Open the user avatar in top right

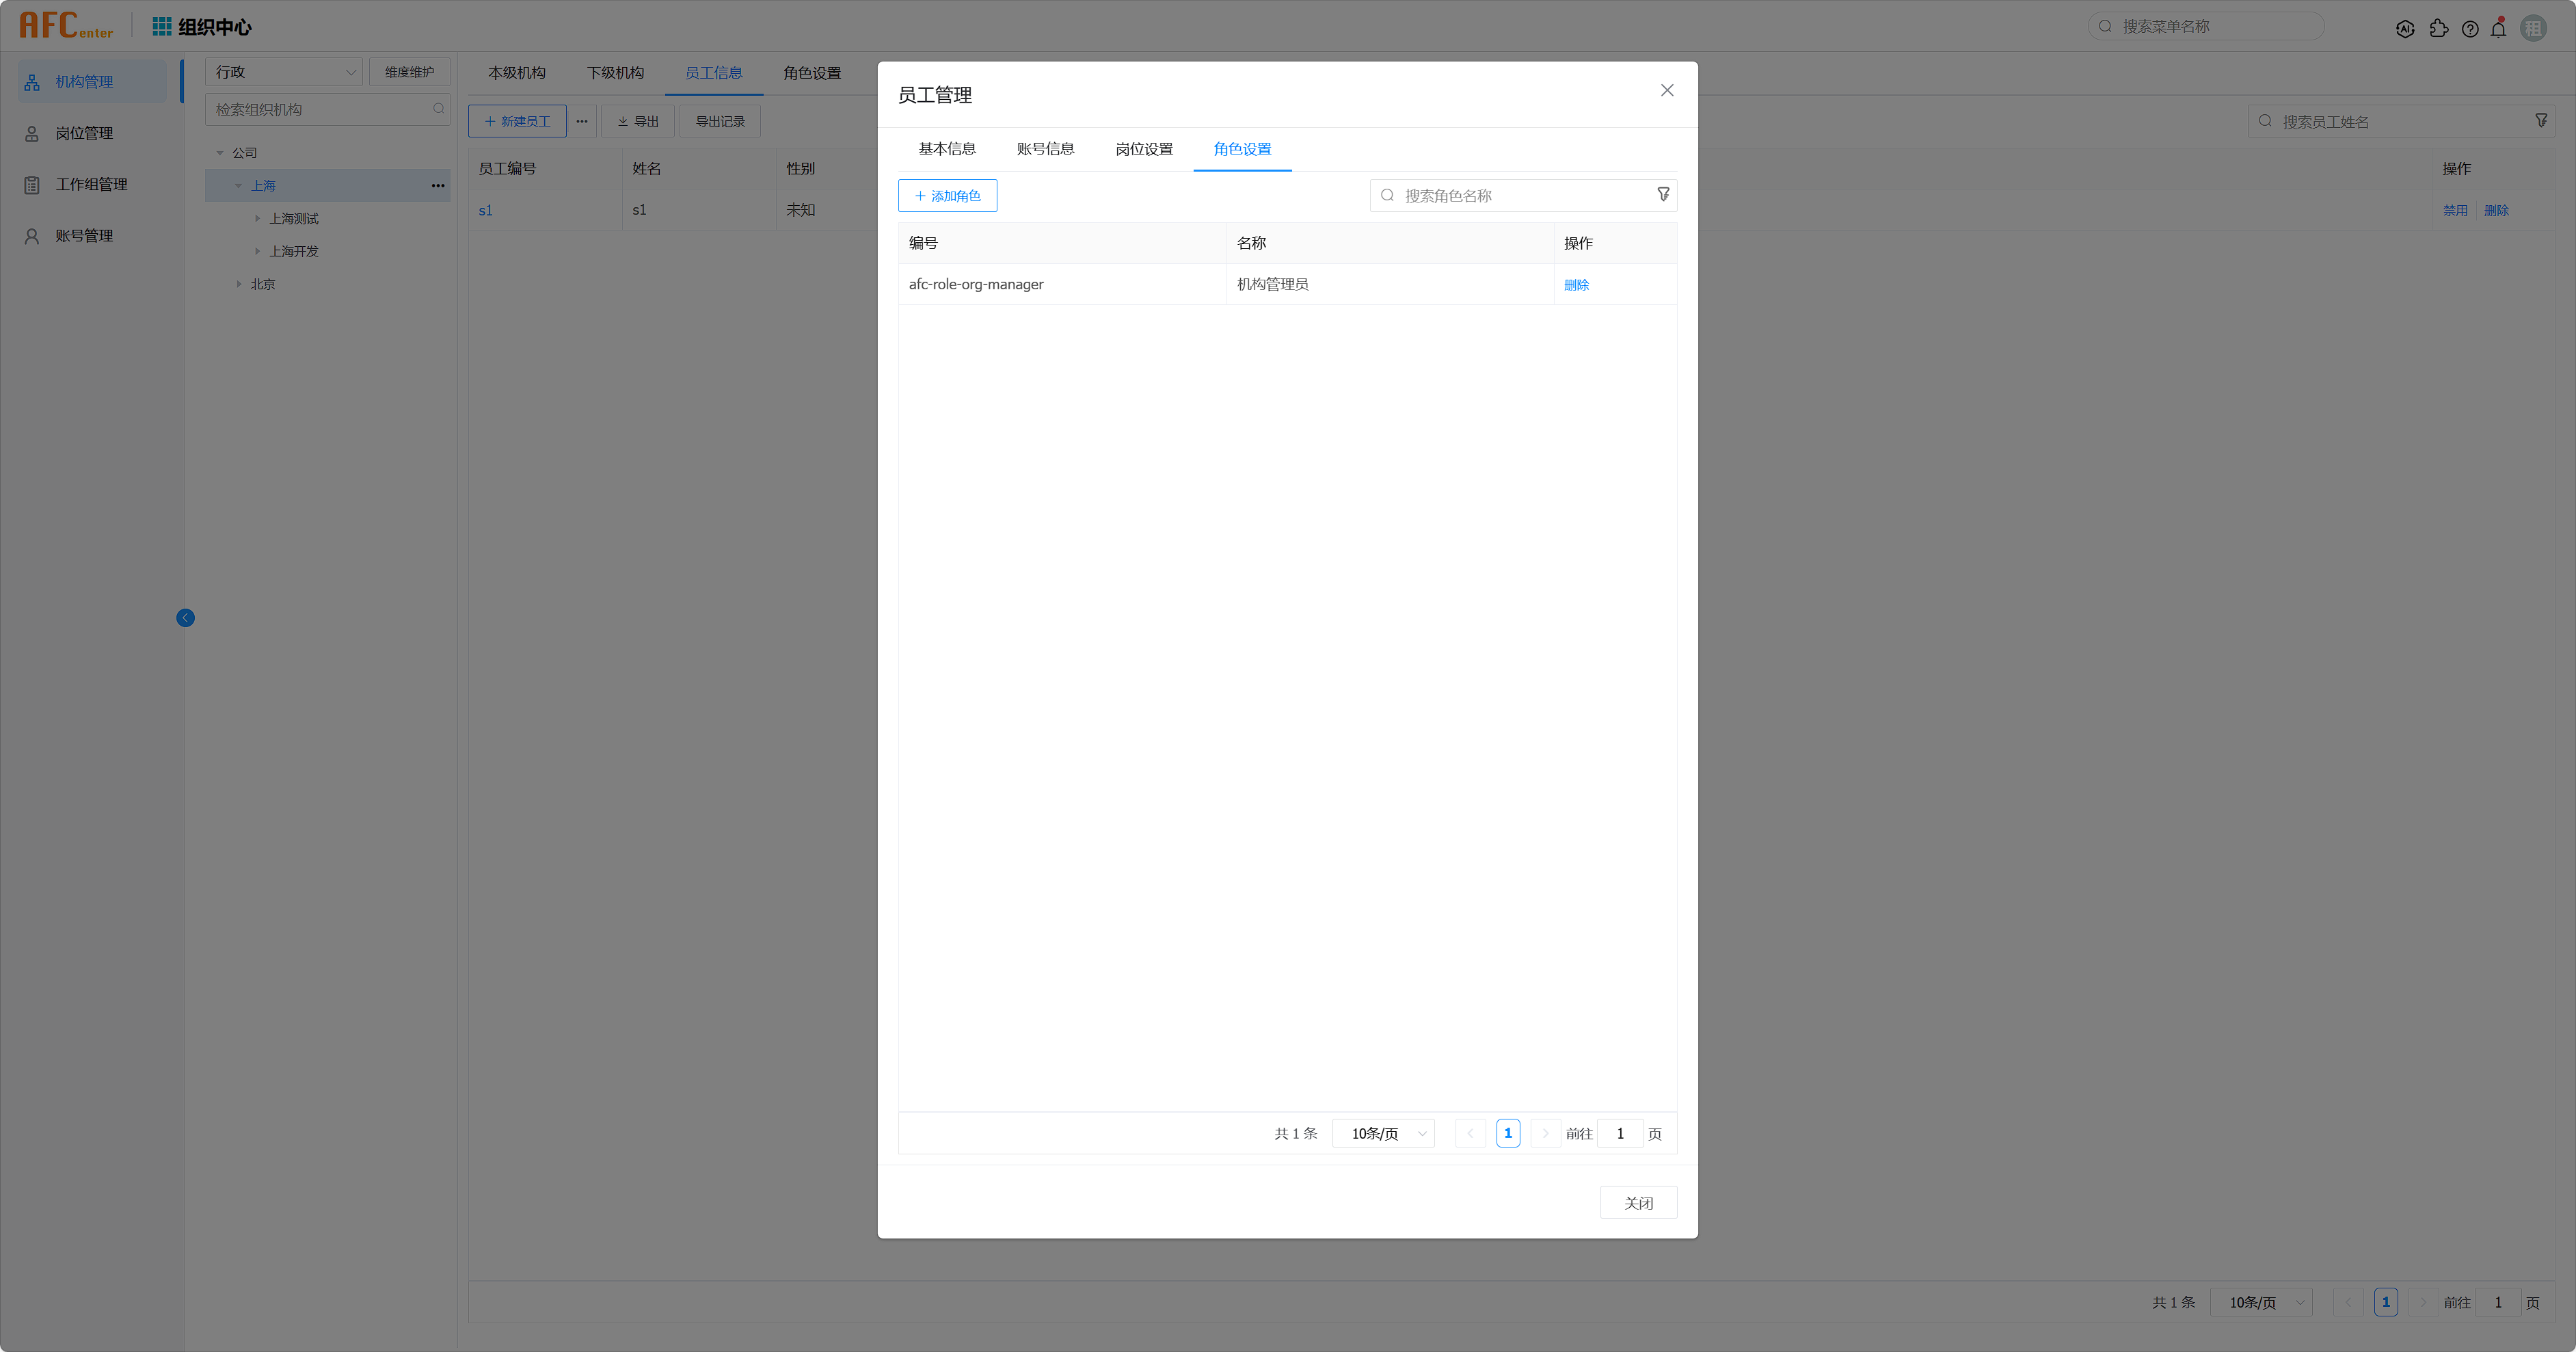click(x=2533, y=28)
